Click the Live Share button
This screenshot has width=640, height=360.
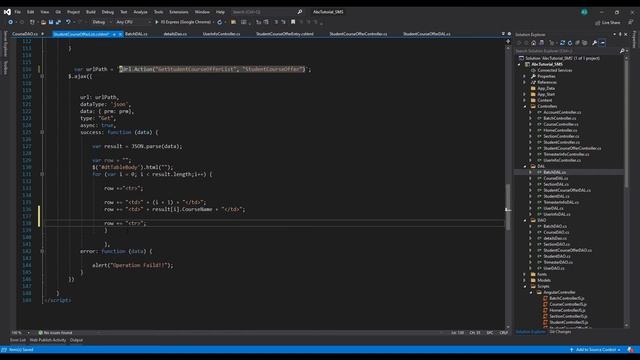coord(608,22)
